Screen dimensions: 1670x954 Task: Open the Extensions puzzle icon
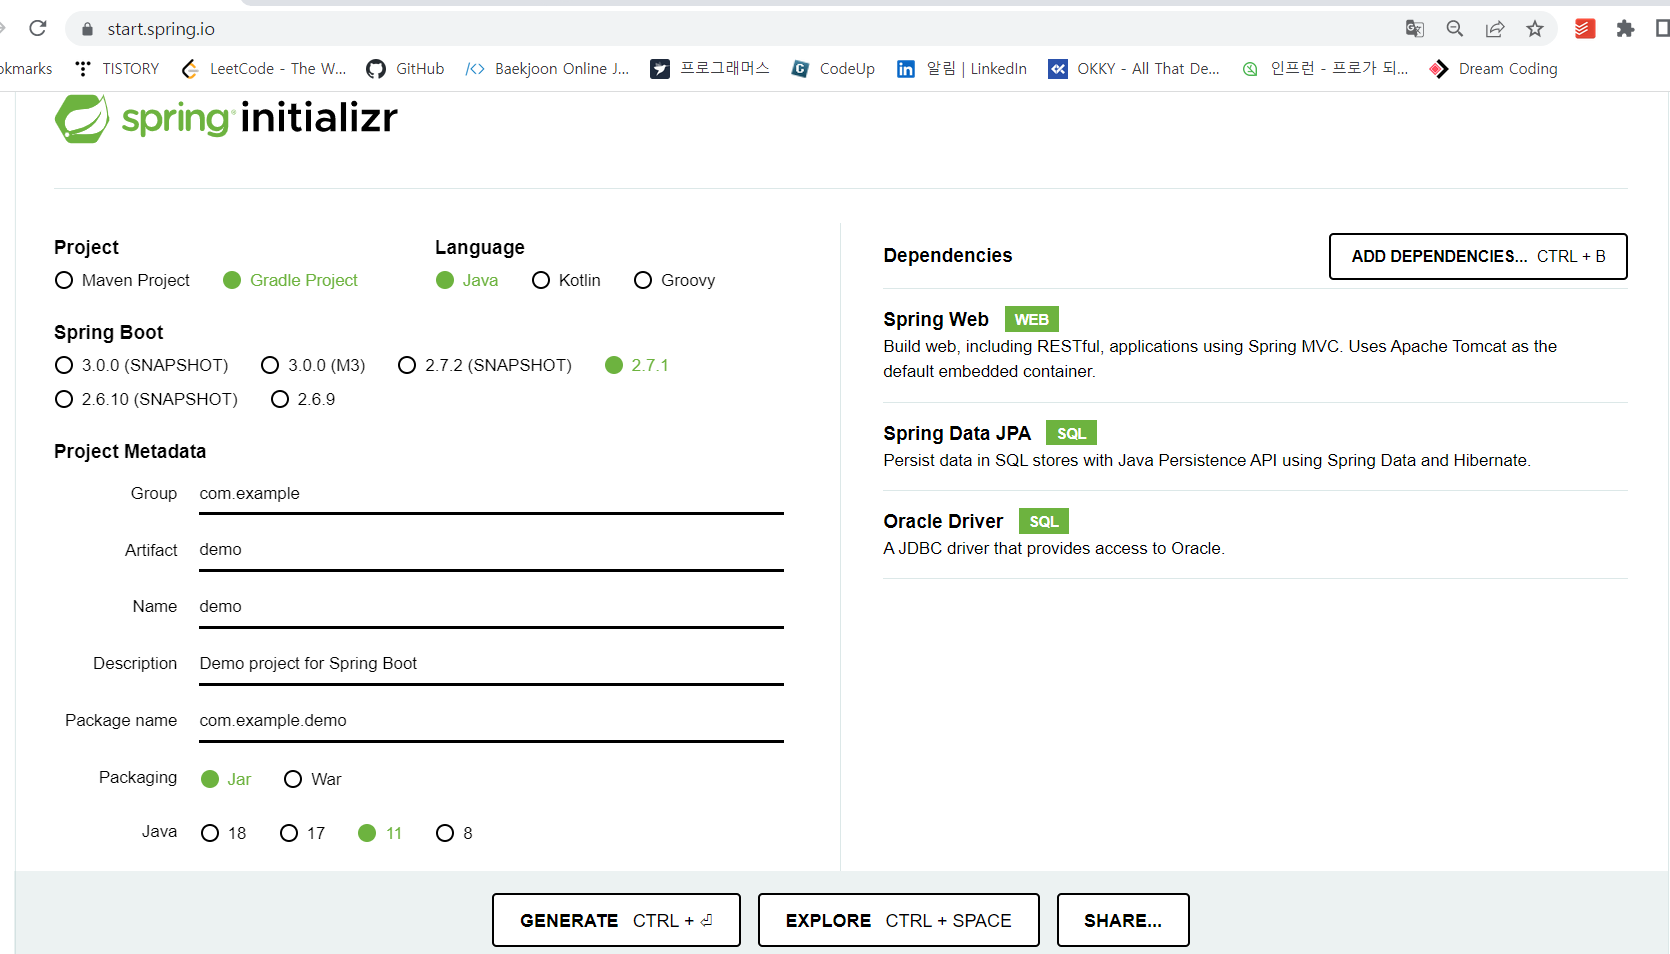coord(1625,29)
